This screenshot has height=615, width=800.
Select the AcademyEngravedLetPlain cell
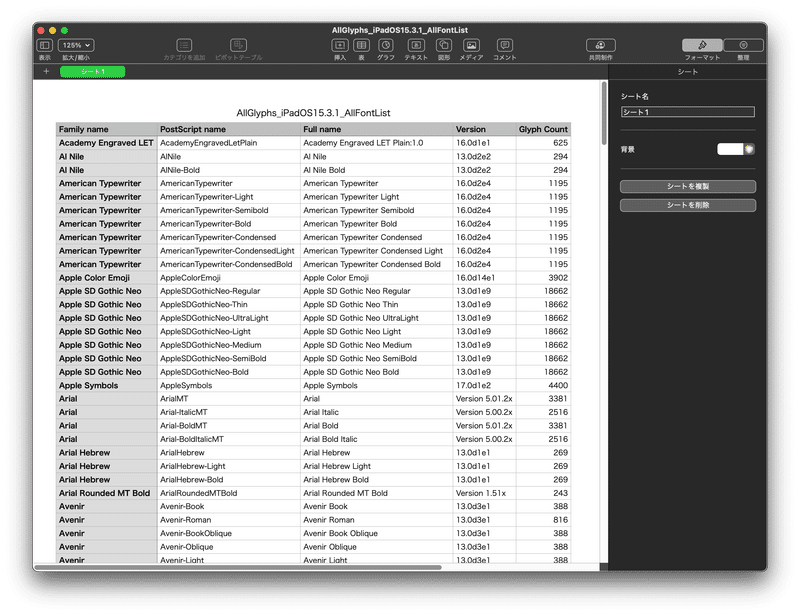coord(229,143)
